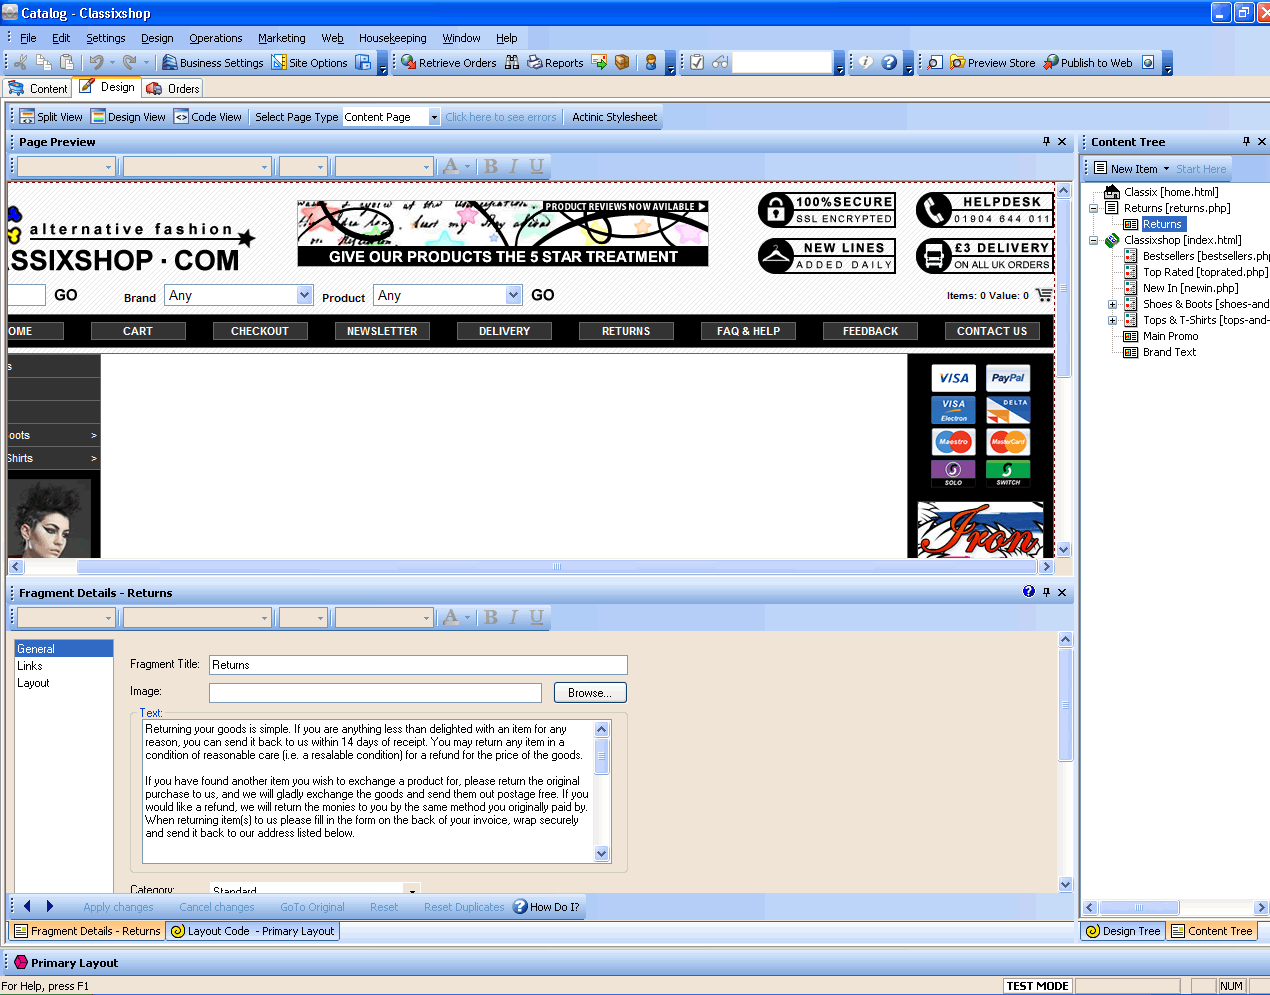Toggle Split View mode
The width and height of the screenshot is (1270, 995).
(x=51, y=117)
